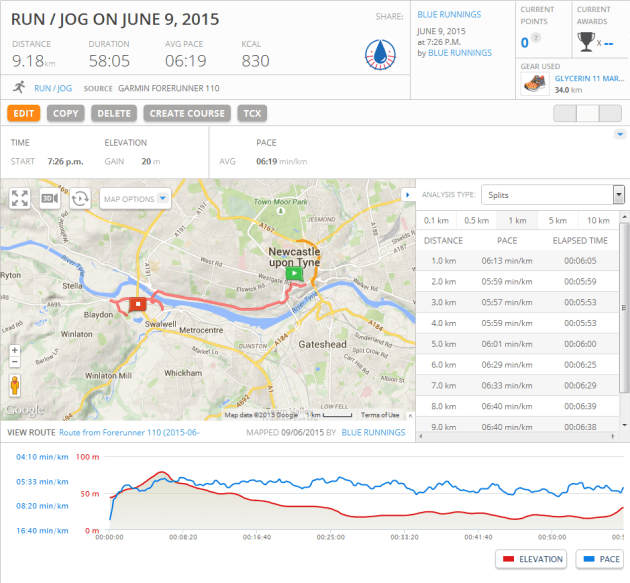Open the Map Options dropdown

pos(135,199)
